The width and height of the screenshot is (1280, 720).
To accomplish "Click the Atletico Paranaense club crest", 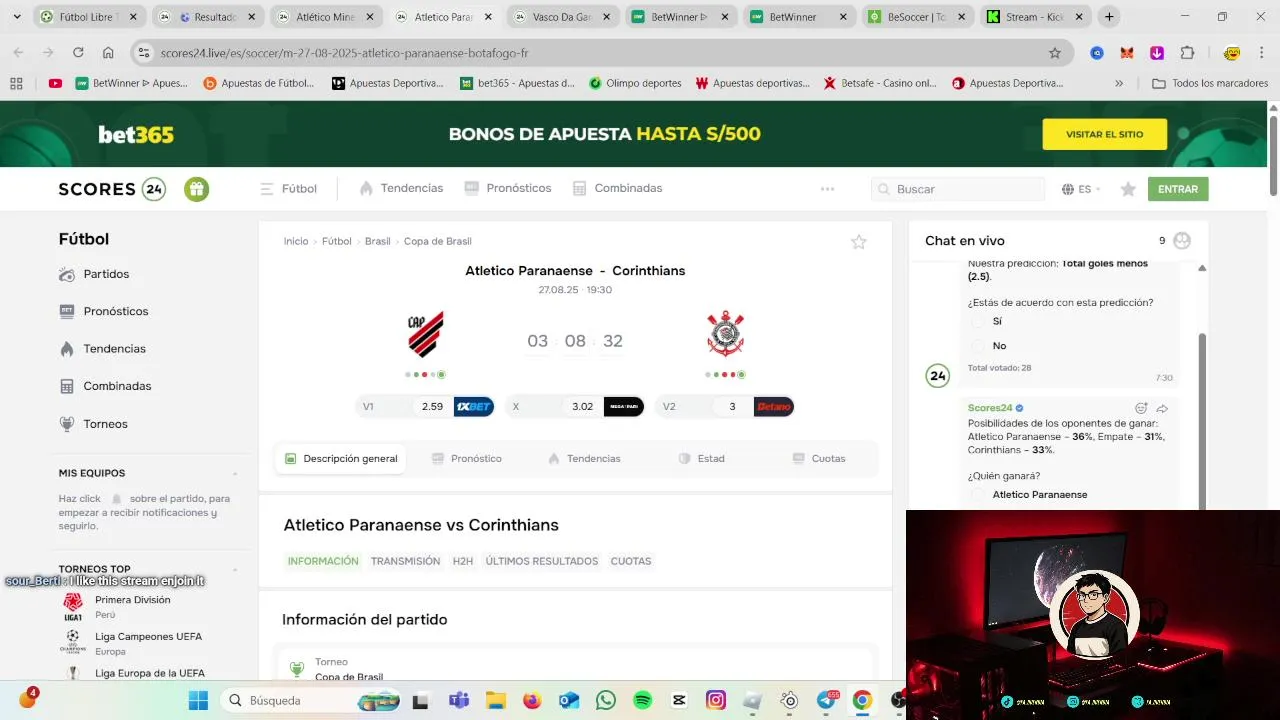I will pos(426,334).
